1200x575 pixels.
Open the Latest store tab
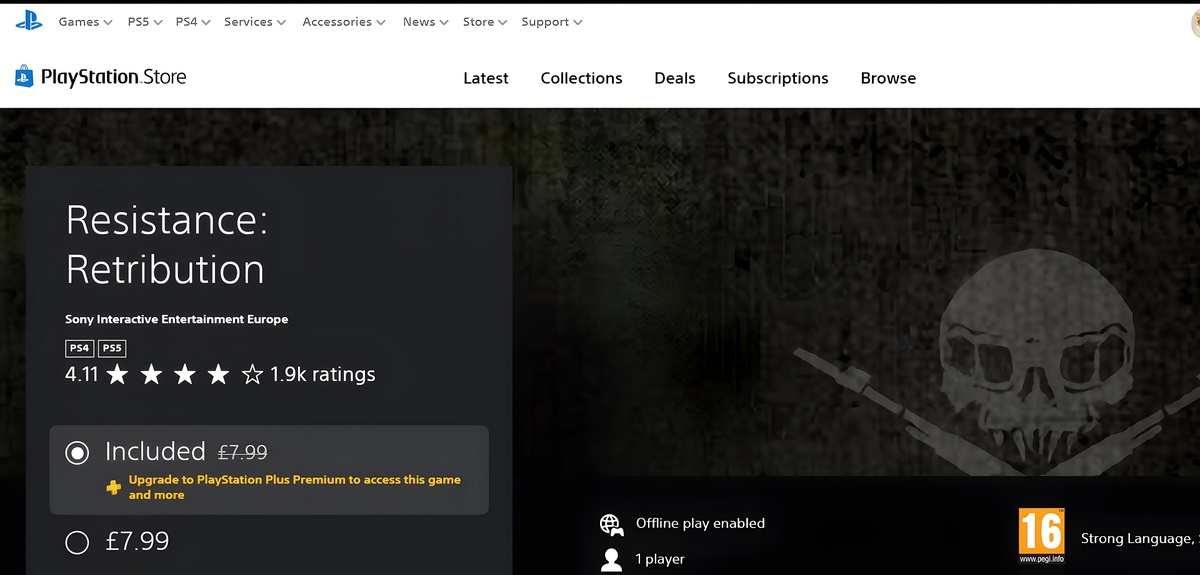(x=486, y=78)
